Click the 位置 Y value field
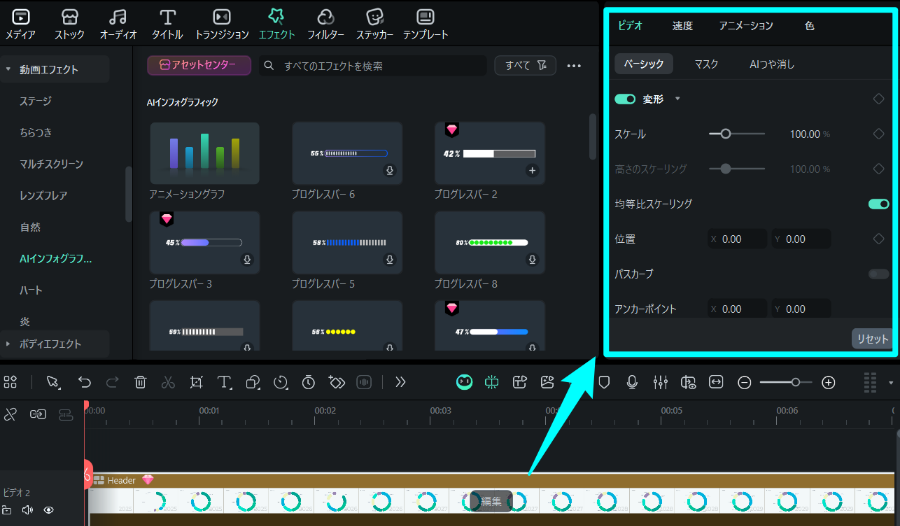The image size is (900, 526). click(801, 239)
